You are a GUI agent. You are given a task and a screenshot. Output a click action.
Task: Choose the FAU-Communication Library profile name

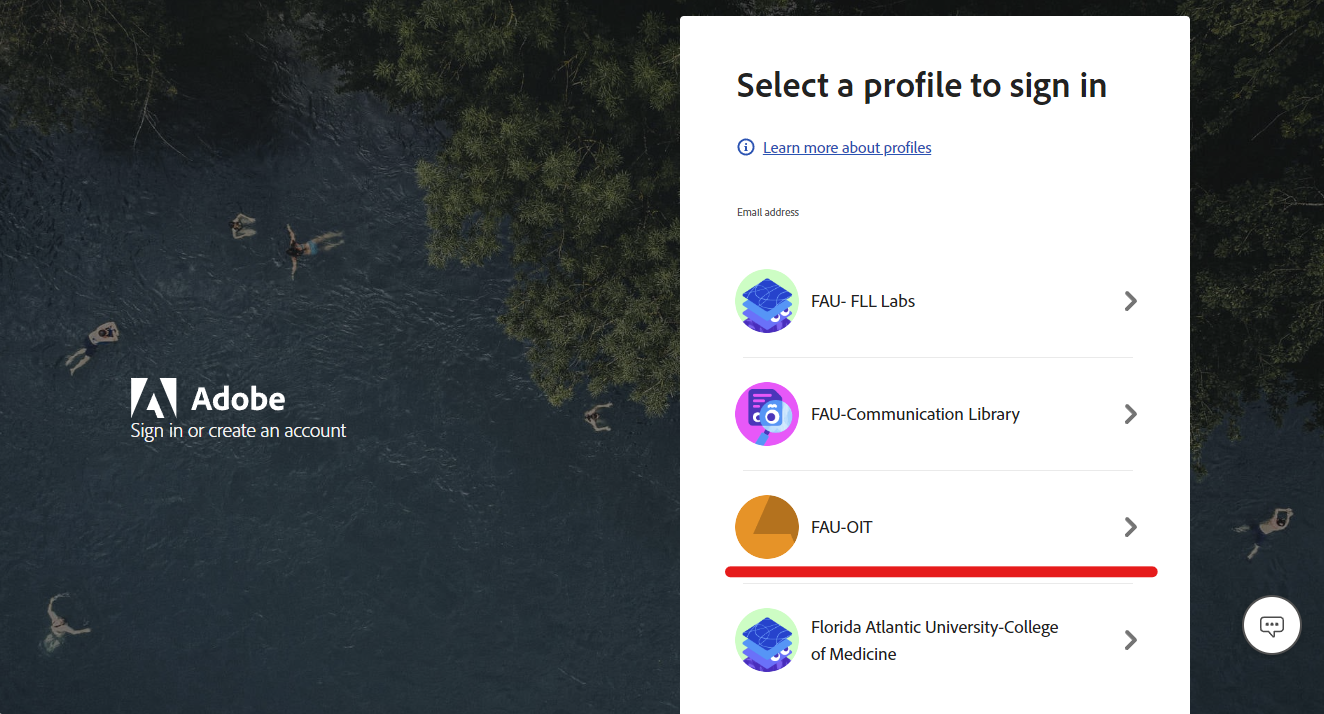pyautogui.click(x=915, y=414)
